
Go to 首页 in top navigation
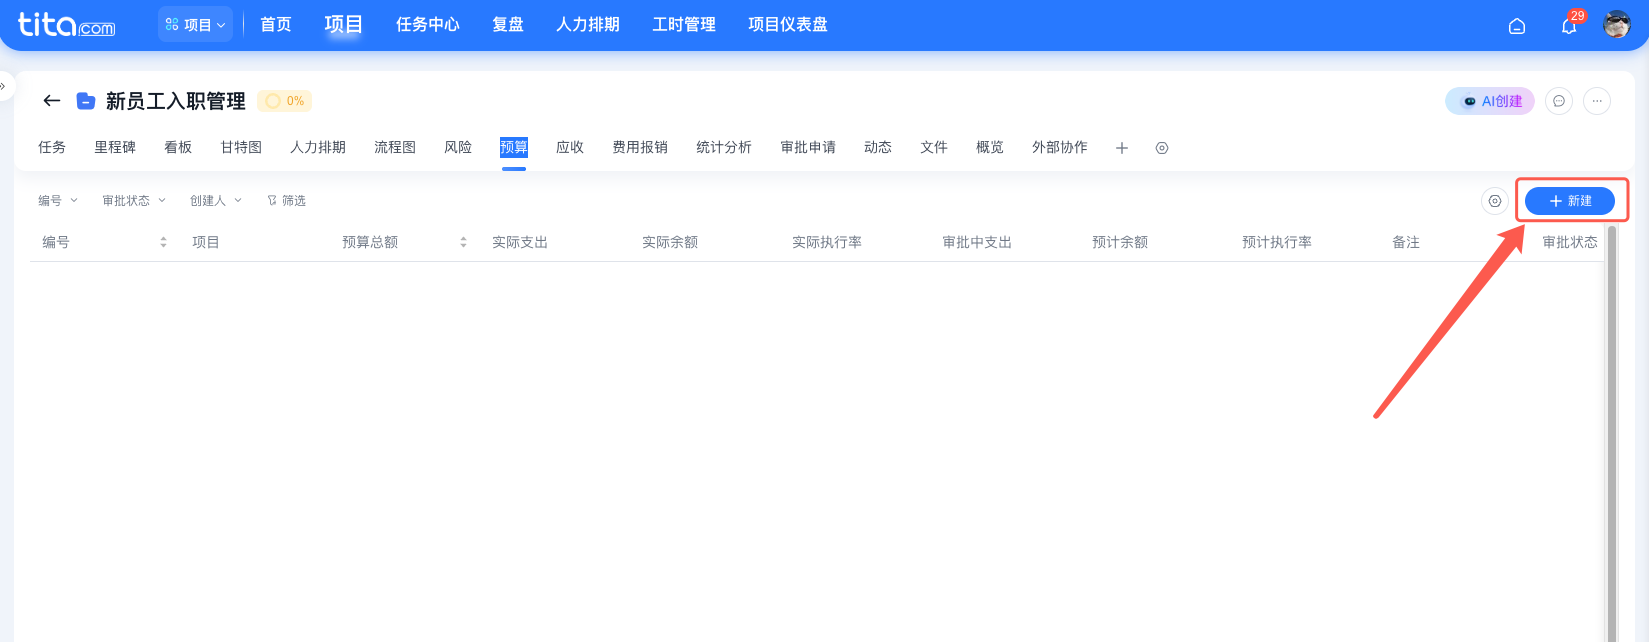pos(276,24)
